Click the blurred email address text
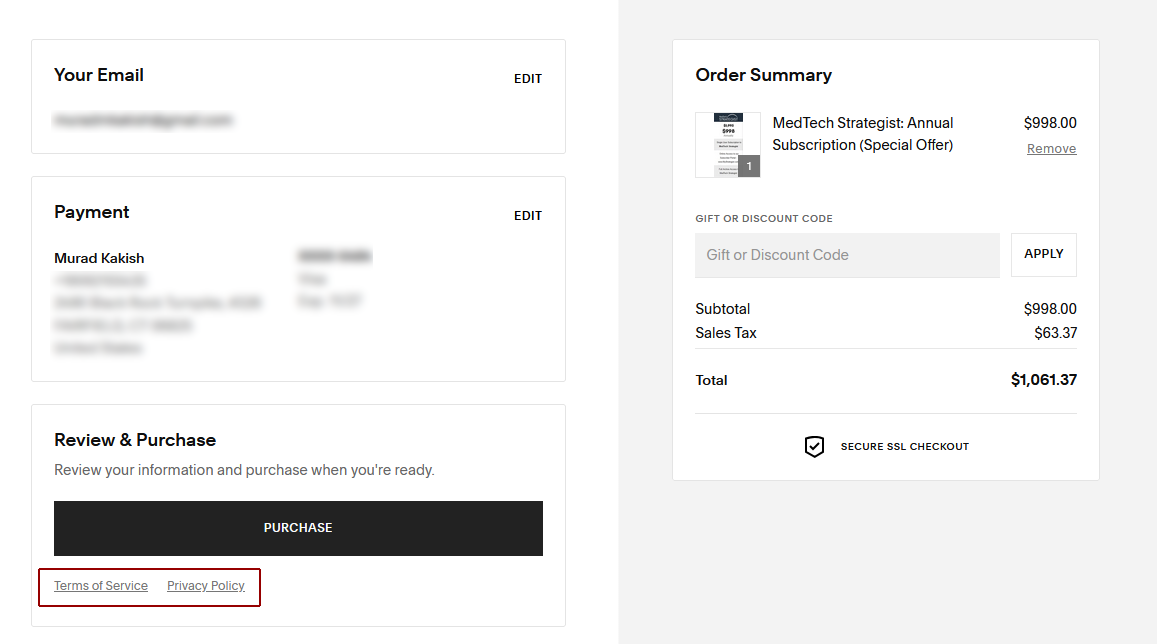 pyautogui.click(x=143, y=120)
